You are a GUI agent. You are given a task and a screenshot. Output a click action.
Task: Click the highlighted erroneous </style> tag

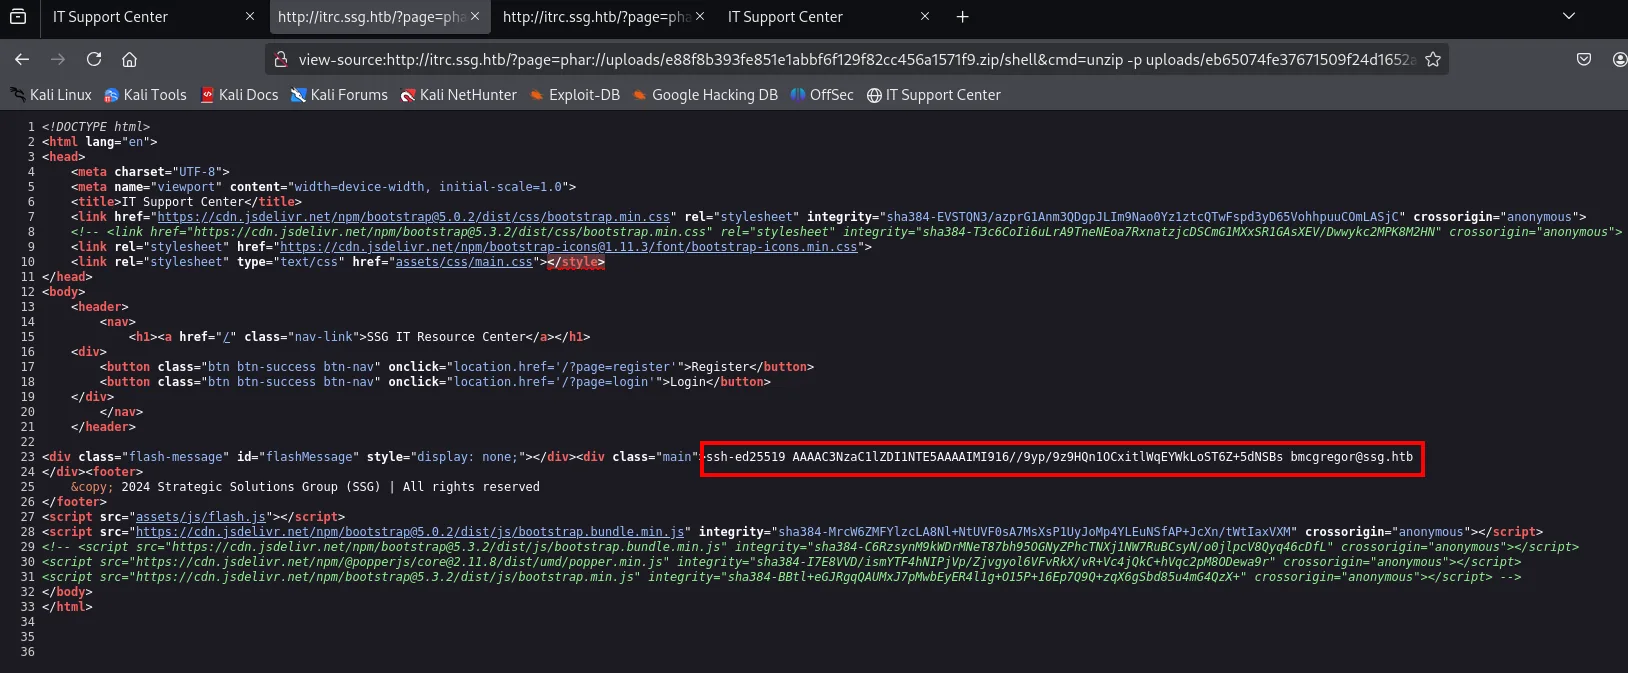click(x=576, y=262)
